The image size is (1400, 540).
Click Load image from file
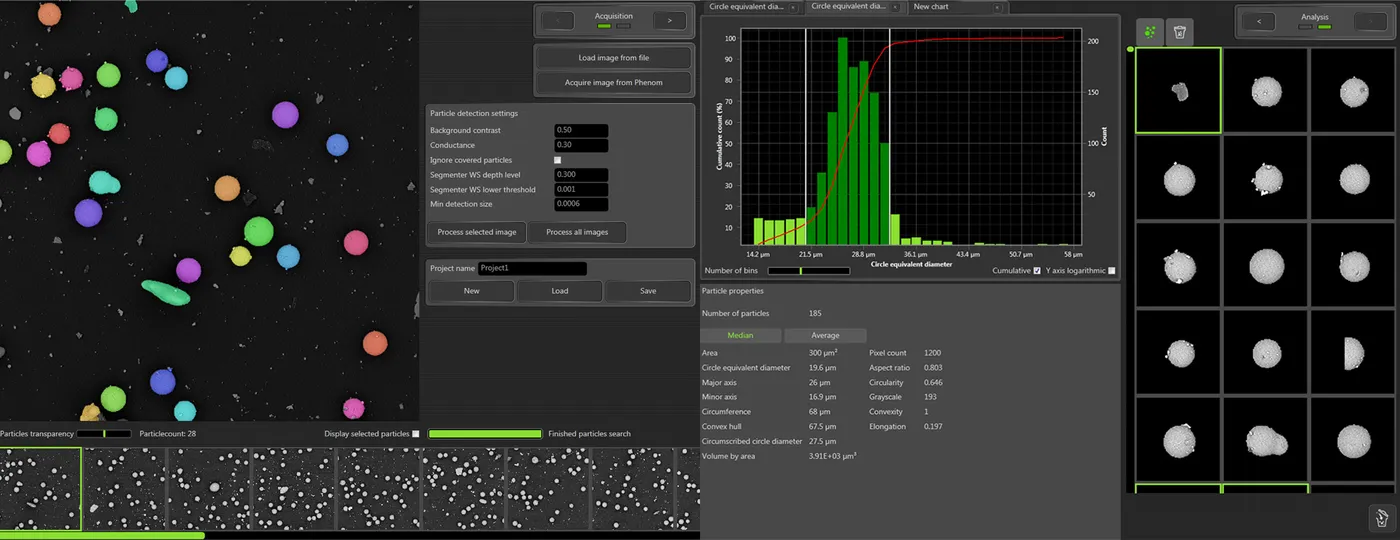point(613,58)
